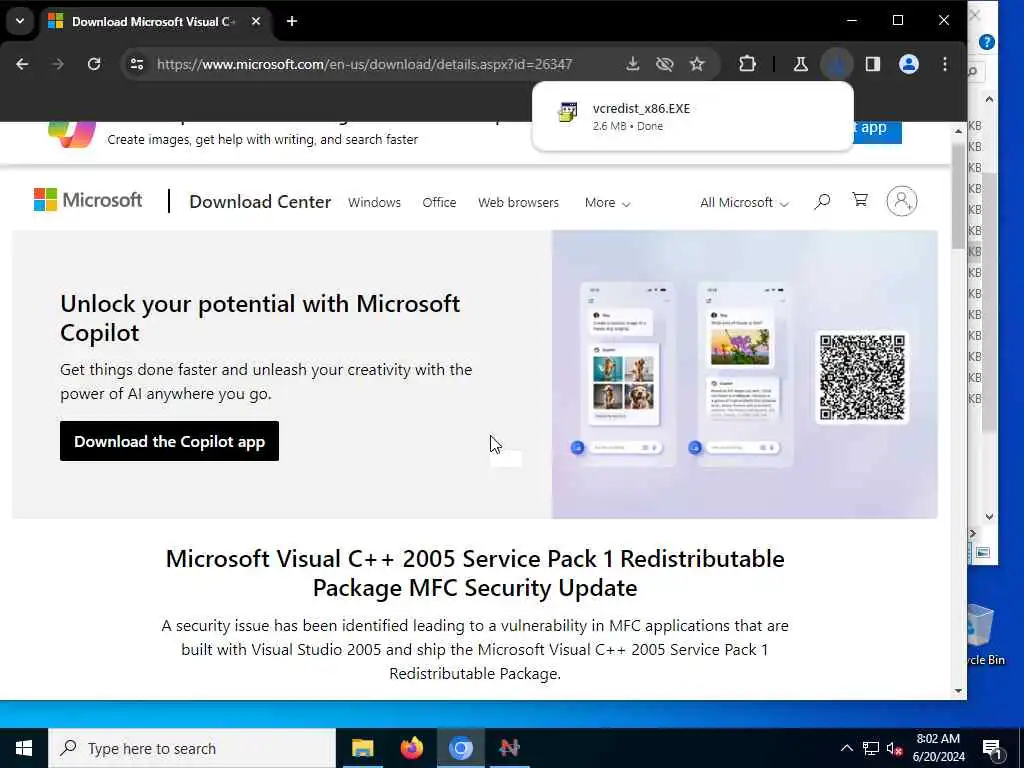
Task: Click the muted volume tray icon
Action: click(x=895, y=748)
